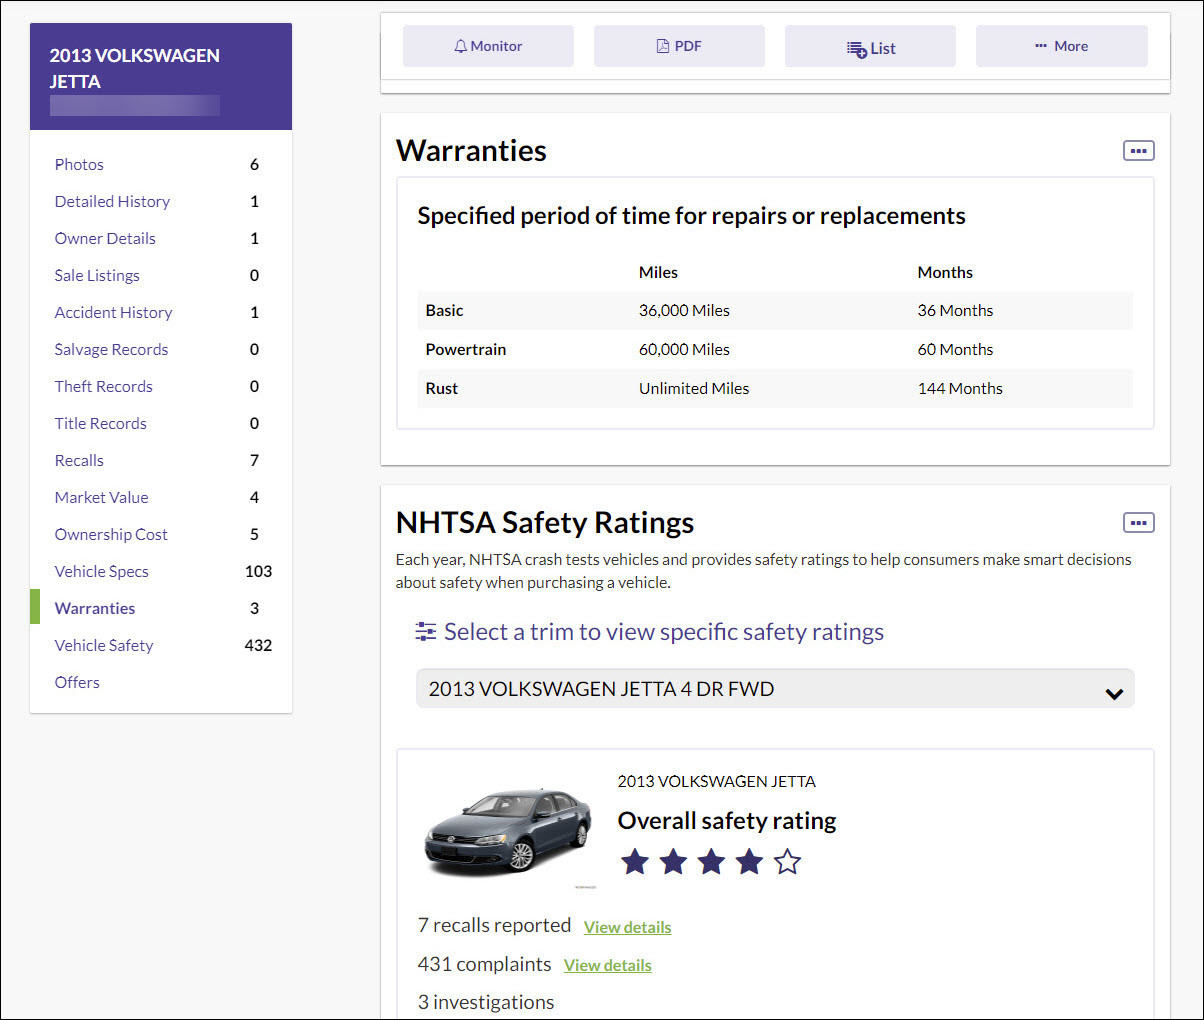Open Vehicle Safety in the sidebar
Image resolution: width=1204 pixels, height=1020 pixels.
(x=104, y=645)
